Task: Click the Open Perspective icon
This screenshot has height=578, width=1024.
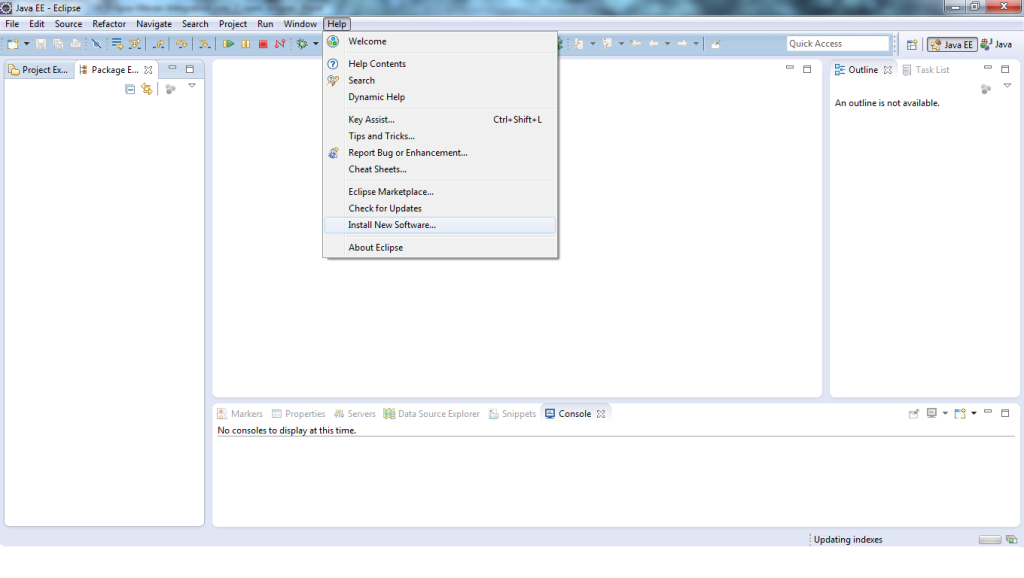Action: [x=912, y=44]
